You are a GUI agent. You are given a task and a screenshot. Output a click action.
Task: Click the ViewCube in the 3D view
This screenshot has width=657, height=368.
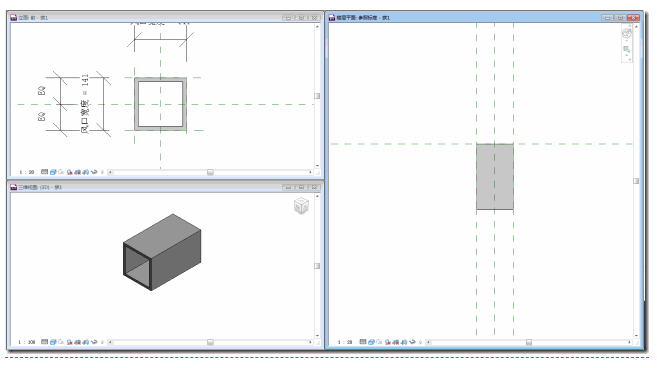pyautogui.click(x=301, y=206)
